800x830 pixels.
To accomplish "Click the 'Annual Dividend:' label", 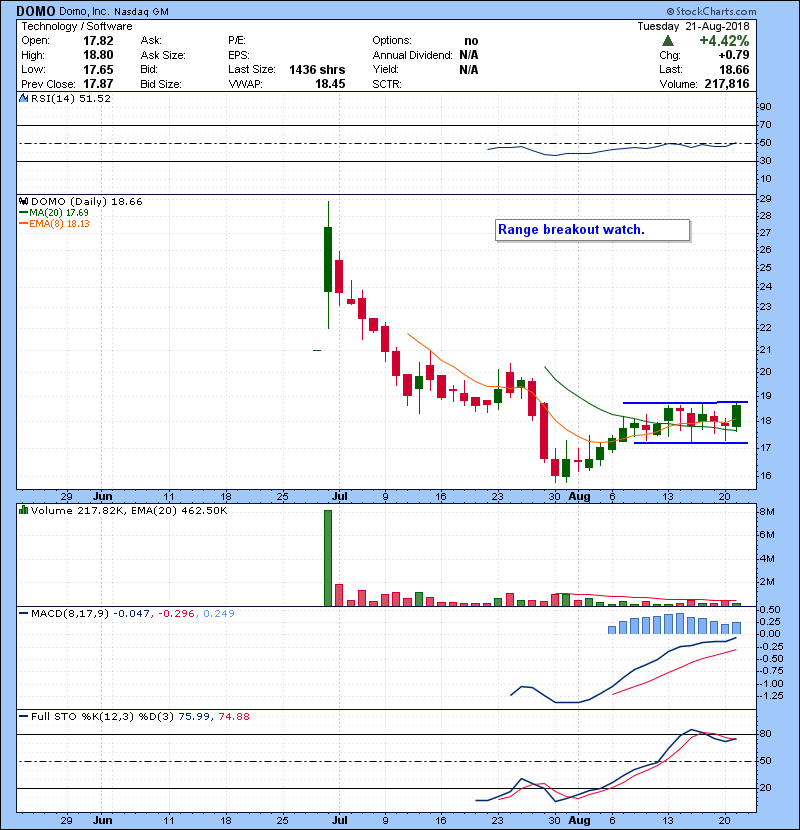I will (412, 55).
